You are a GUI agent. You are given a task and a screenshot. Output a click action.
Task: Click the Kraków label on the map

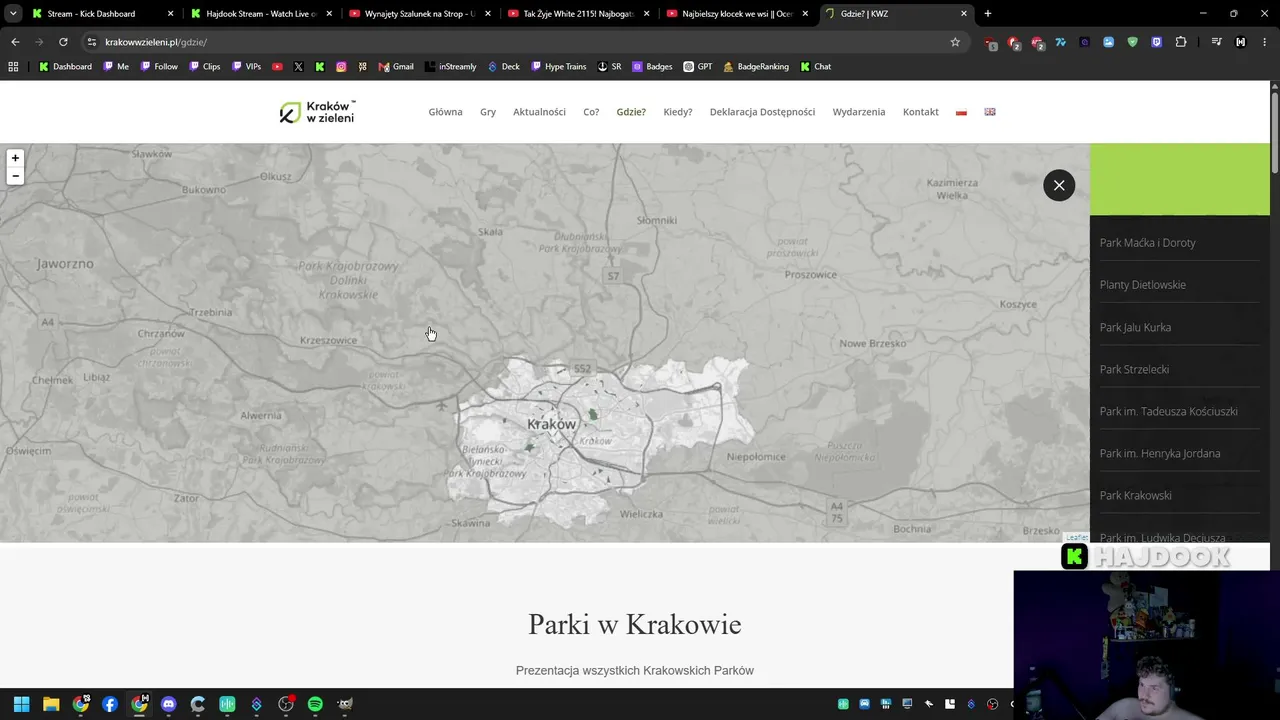pos(552,424)
